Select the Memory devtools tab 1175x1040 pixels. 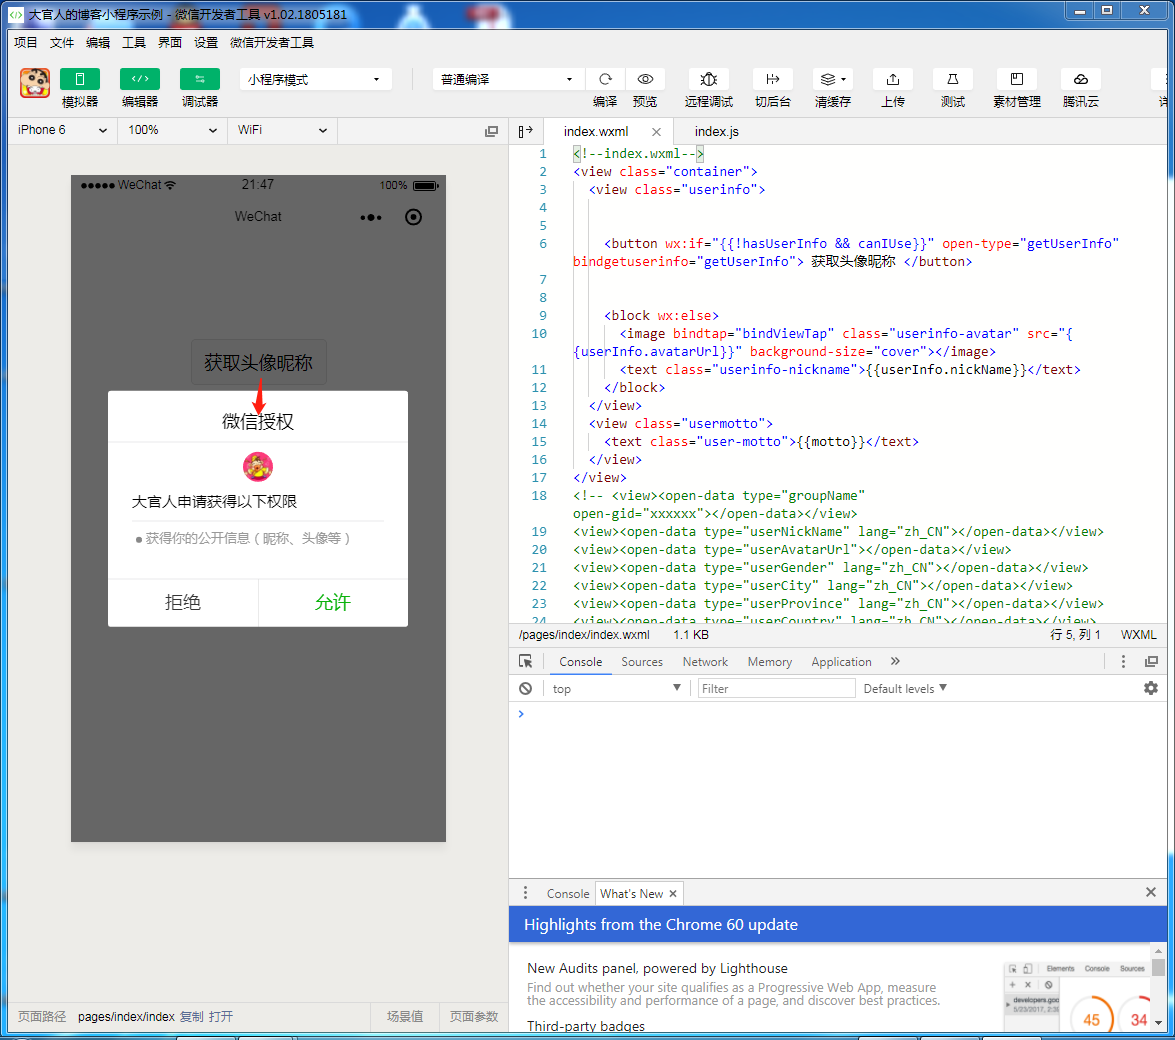click(770, 662)
